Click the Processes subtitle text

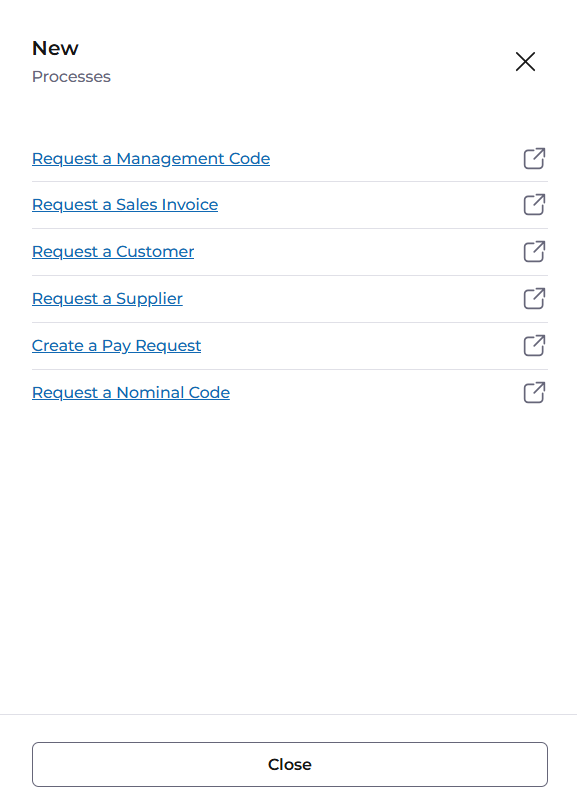71,77
